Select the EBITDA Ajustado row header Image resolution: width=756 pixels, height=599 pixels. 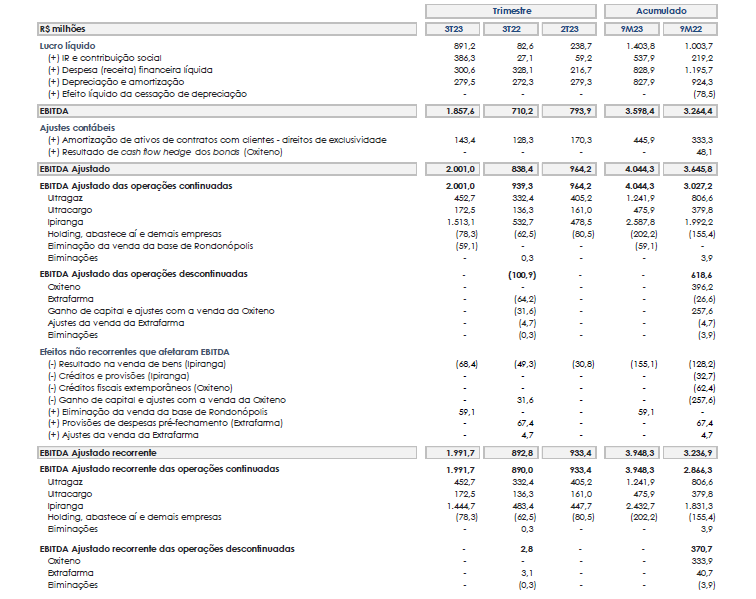227,169
